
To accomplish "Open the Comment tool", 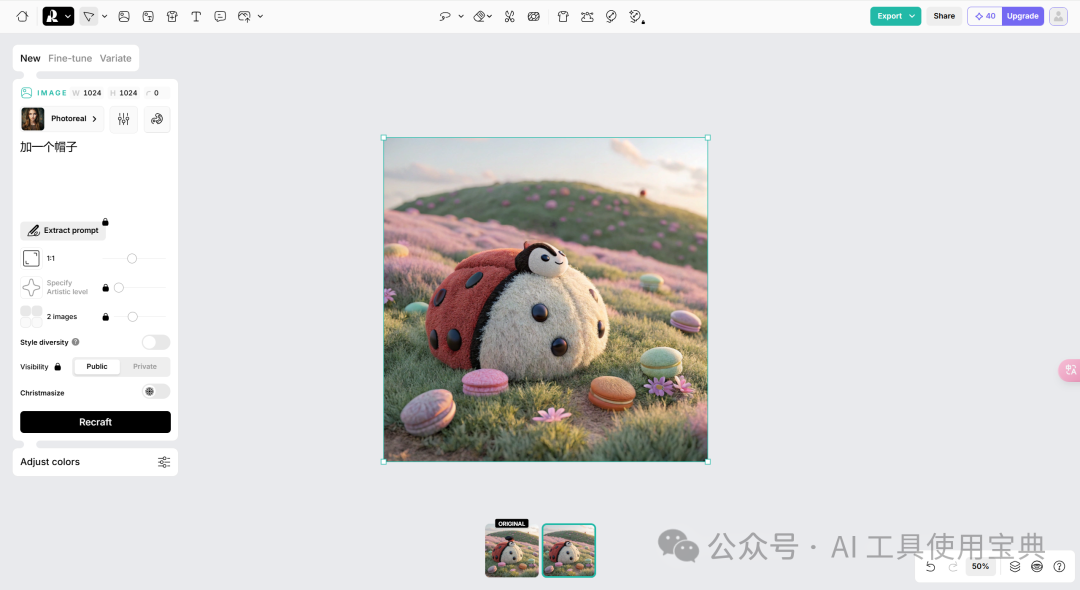I will click(220, 16).
